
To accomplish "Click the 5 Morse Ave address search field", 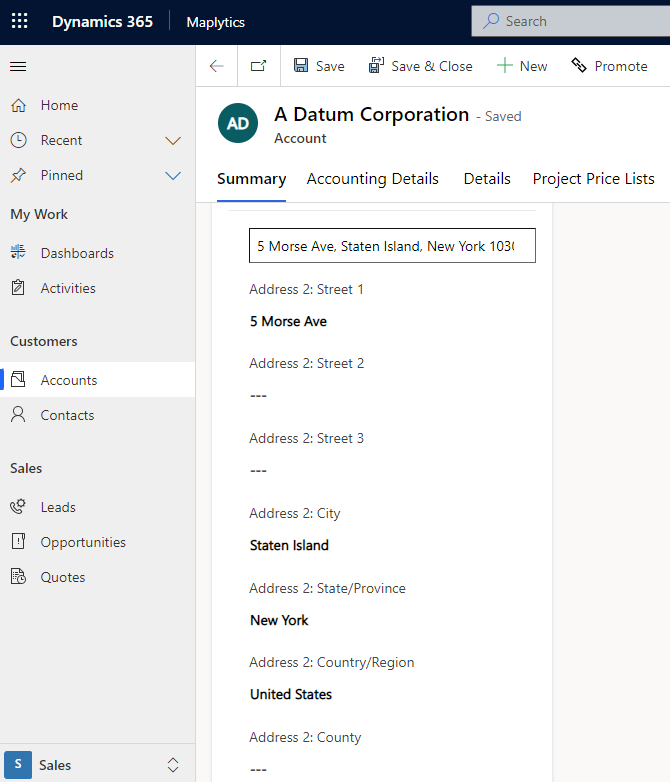I will coord(392,245).
